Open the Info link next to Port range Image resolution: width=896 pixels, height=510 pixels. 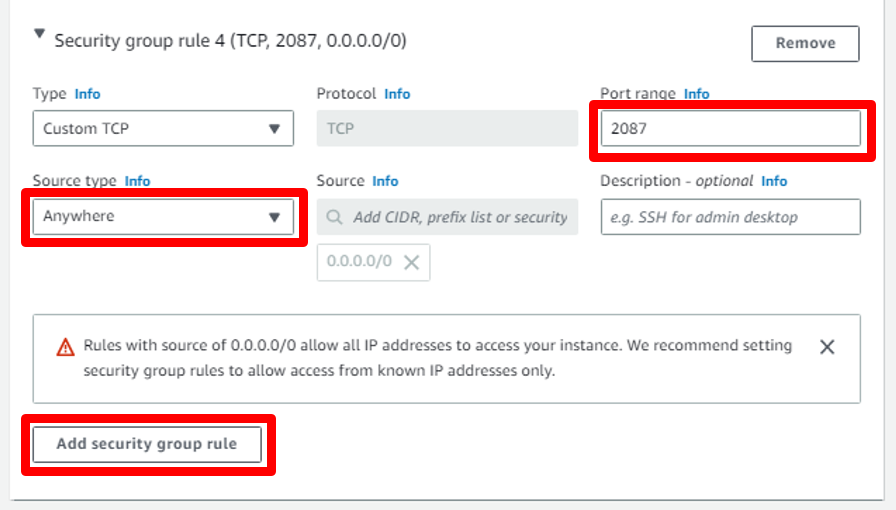click(x=697, y=94)
